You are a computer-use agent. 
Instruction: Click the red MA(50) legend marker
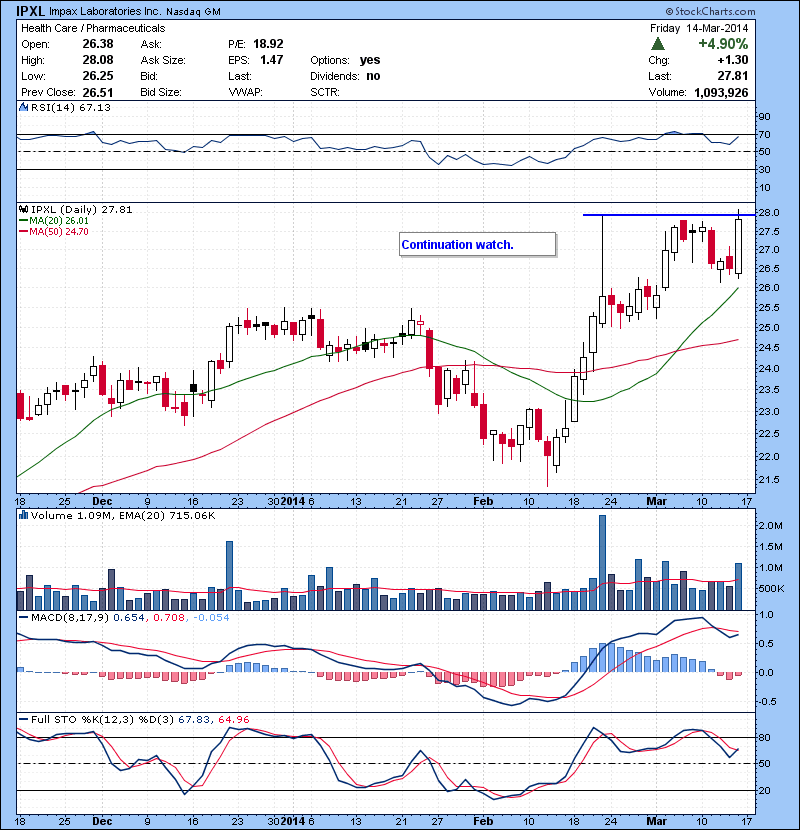(25, 231)
